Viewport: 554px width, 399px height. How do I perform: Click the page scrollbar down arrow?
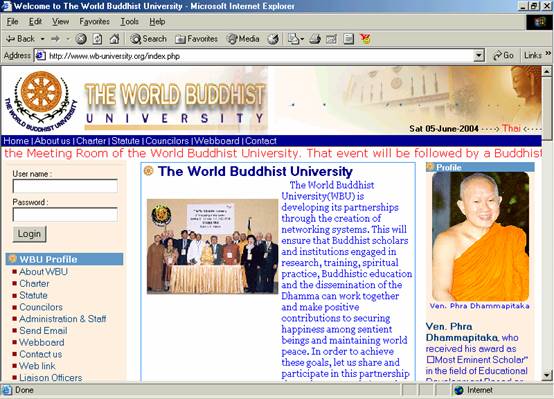click(547, 375)
